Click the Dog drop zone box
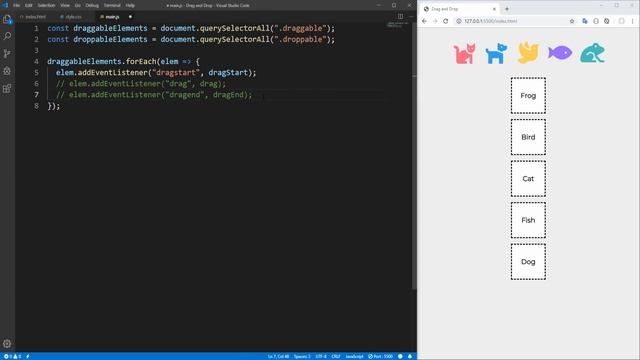Viewport: 640px width, 360px height. point(528,262)
